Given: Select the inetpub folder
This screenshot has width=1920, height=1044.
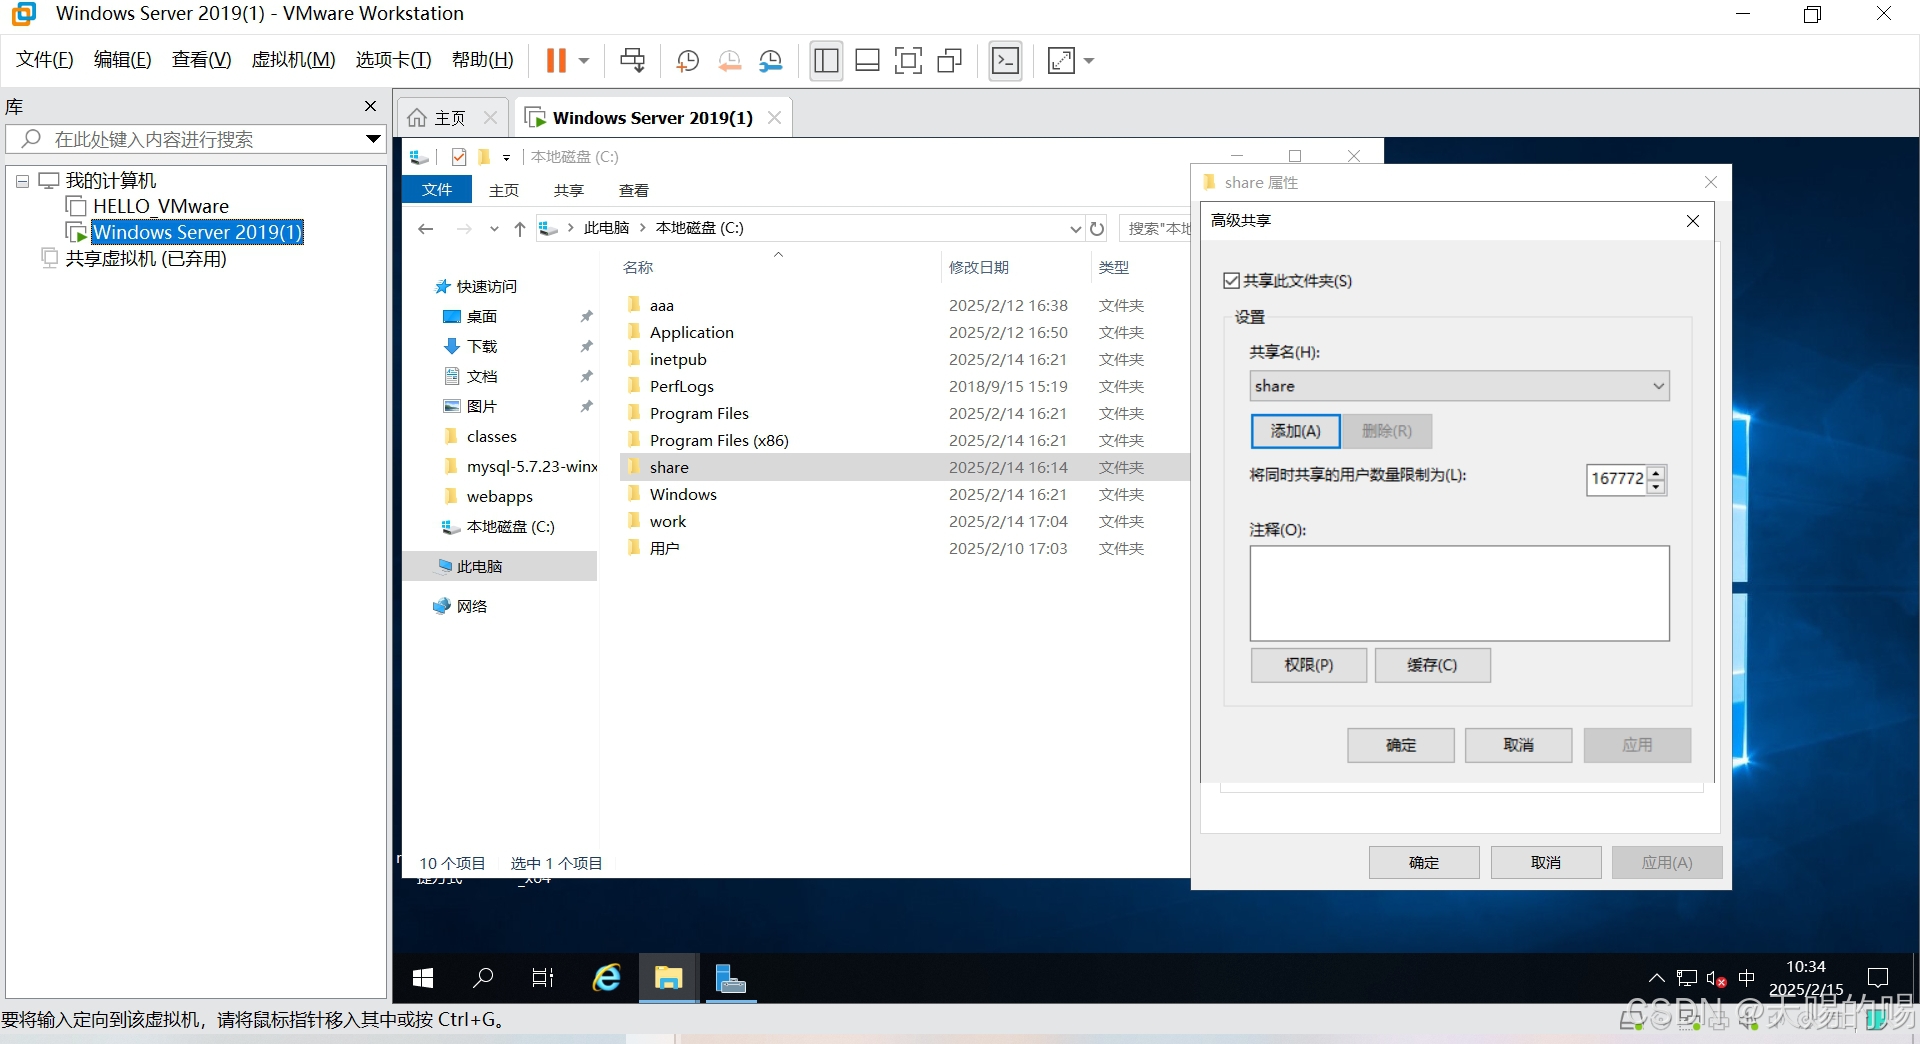Looking at the screenshot, I should (x=678, y=360).
